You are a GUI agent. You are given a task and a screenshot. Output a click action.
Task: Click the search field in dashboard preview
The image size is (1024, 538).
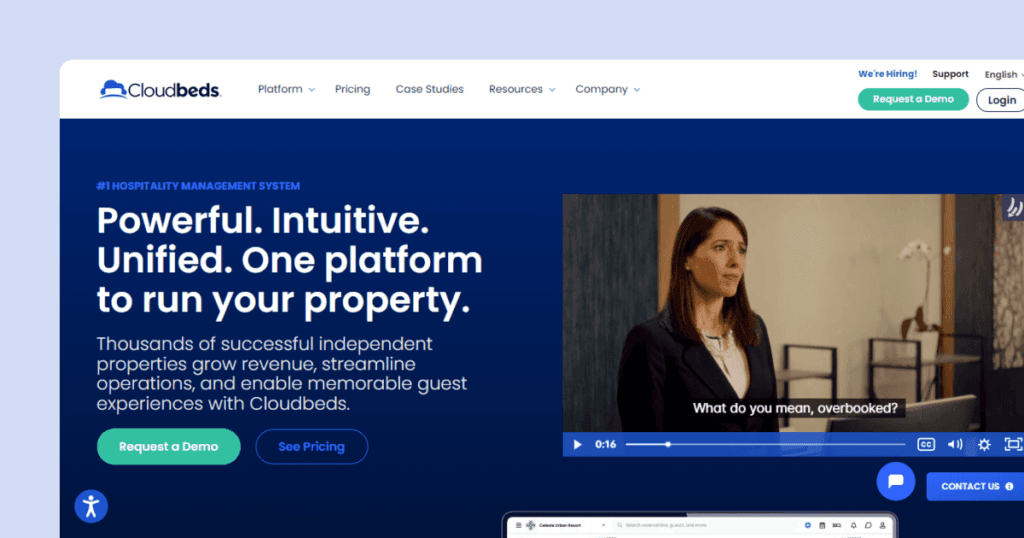pyautogui.click(x=707, y=525)
